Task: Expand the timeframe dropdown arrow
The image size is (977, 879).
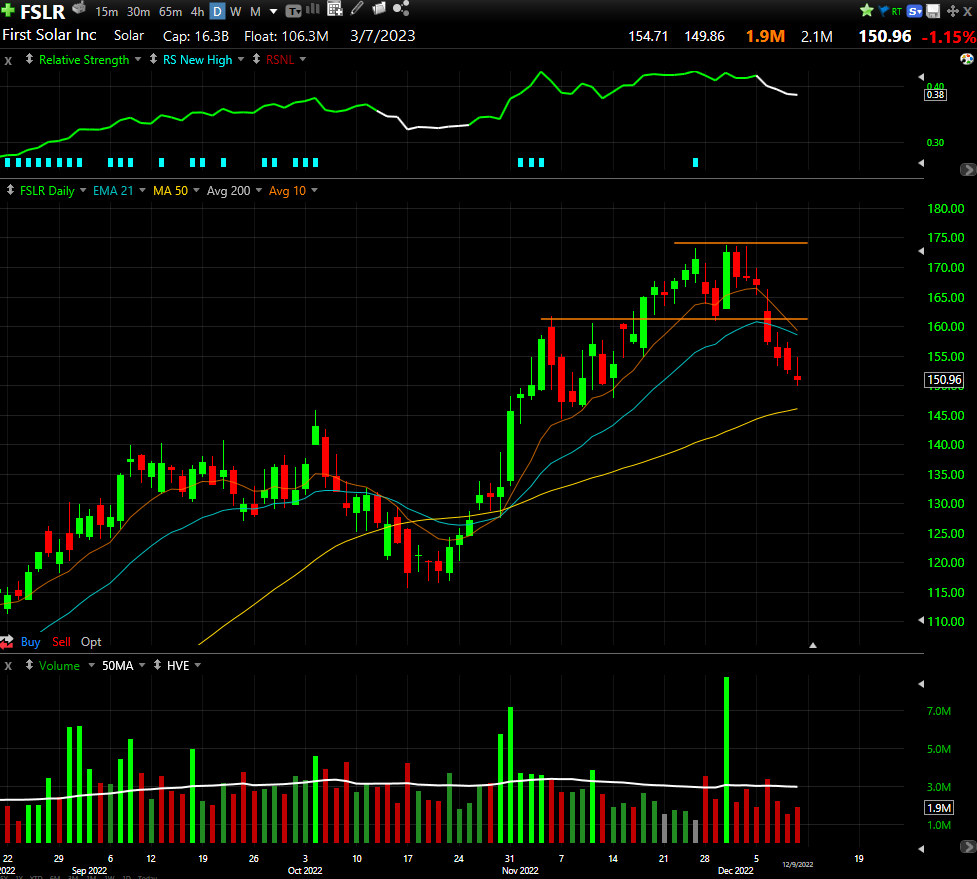Action: tap(273, 11)
